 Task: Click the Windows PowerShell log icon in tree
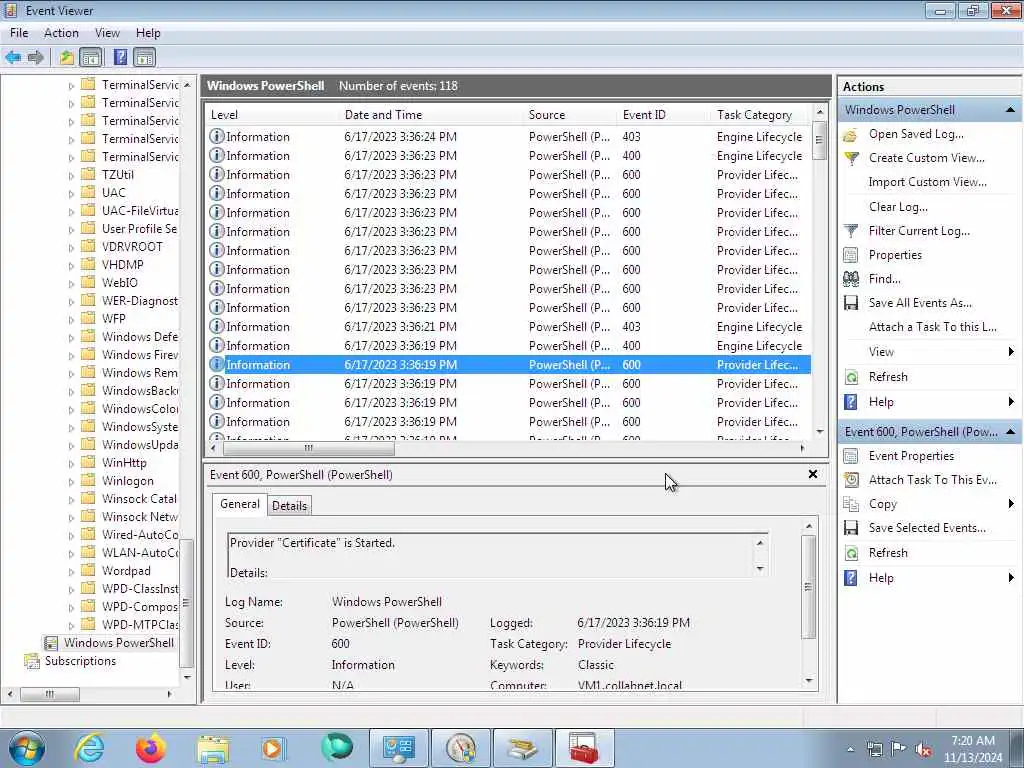[x=50, y=643]
